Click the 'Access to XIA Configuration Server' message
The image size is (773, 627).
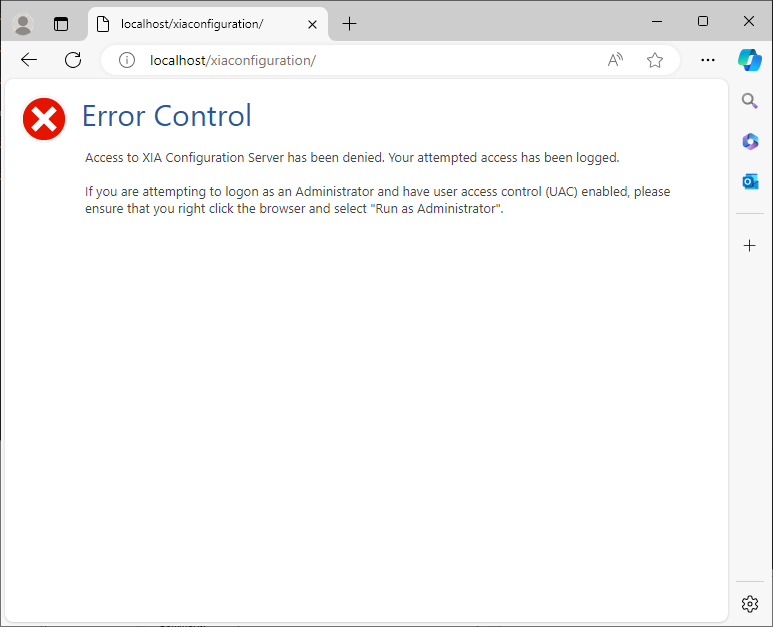click(352, 158)
